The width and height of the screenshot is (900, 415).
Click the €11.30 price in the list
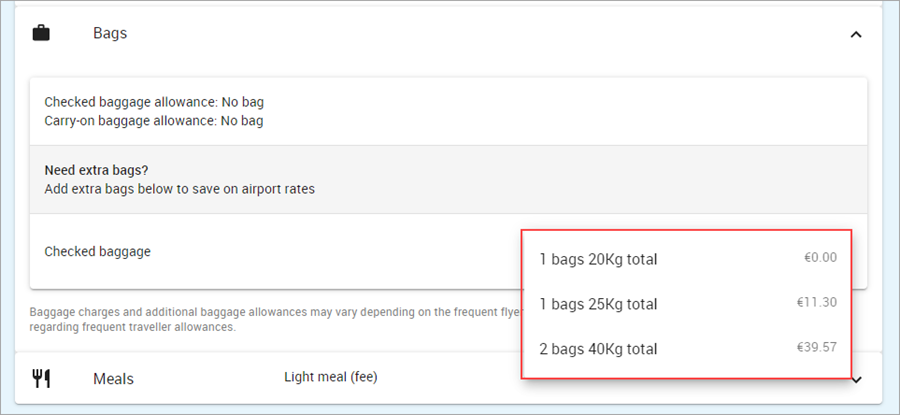coord(817,302)
